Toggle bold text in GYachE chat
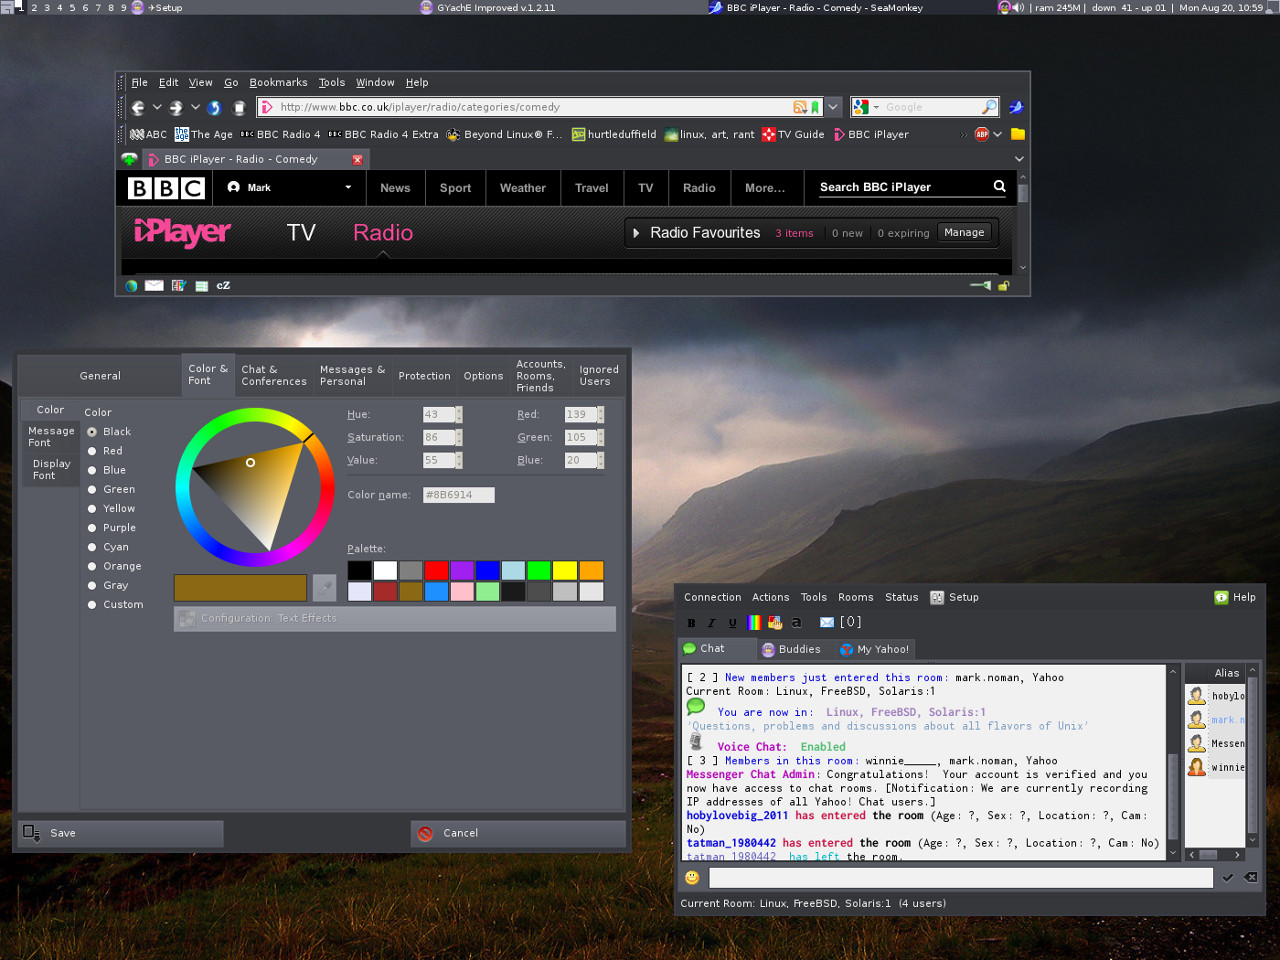Image resolution: width=1280 pixels, height=960 pixels. (691, 622)
